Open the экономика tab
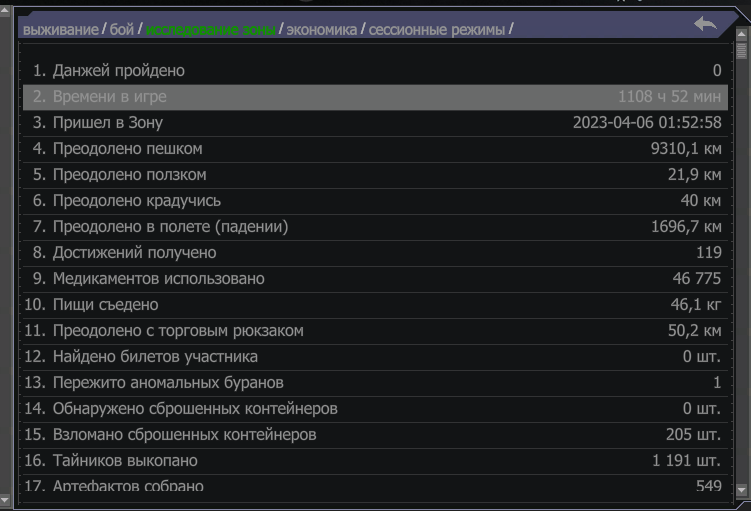The width and height of the screenshot is (751, 511). pos(322,30)
